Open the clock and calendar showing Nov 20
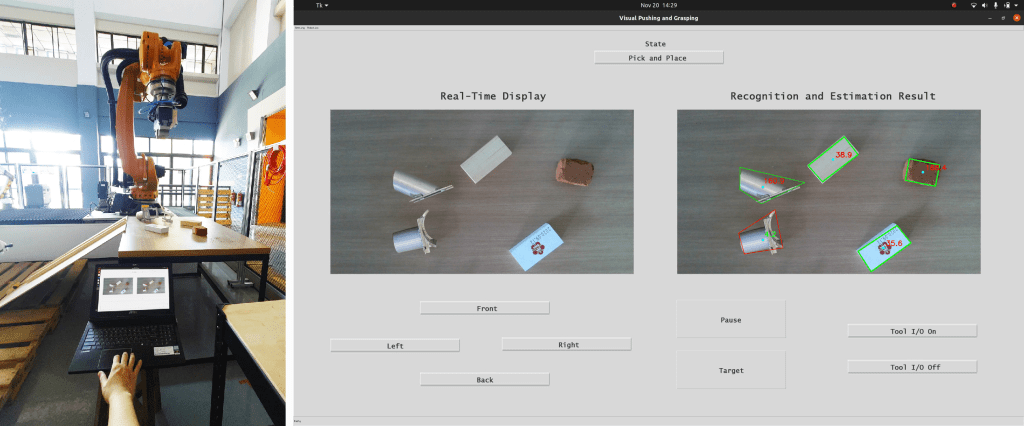This screenshot has width=1024, height=426. pos(658,5)
